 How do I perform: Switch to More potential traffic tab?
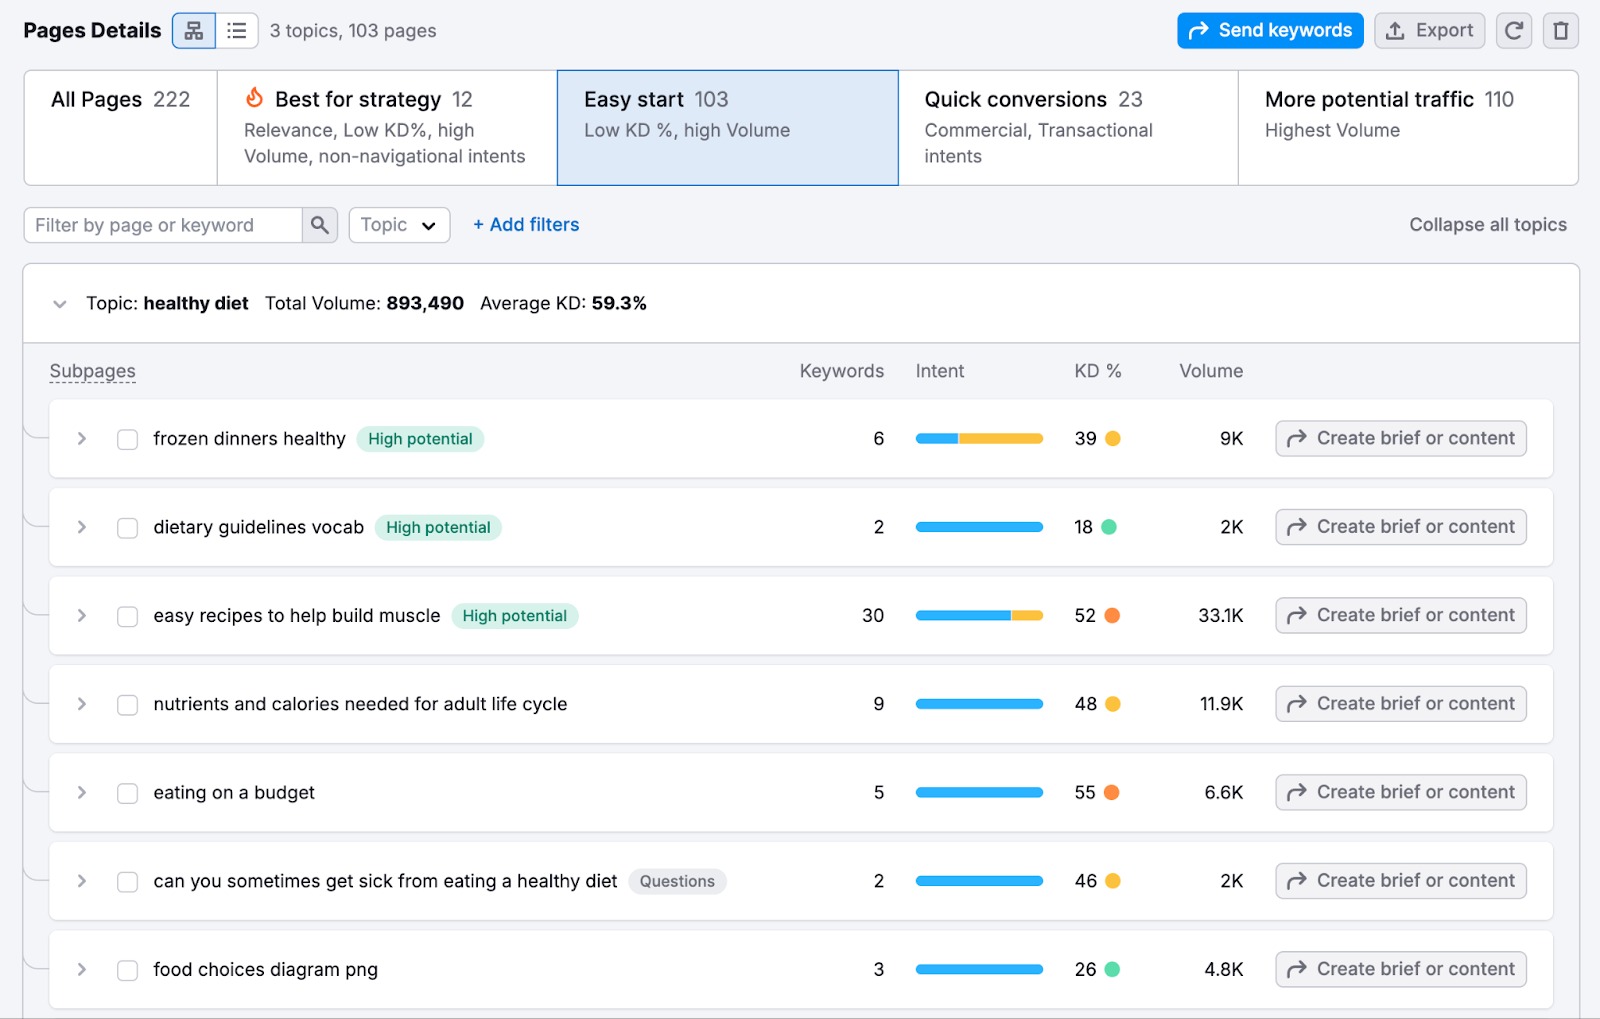[x=1408, y=127]
